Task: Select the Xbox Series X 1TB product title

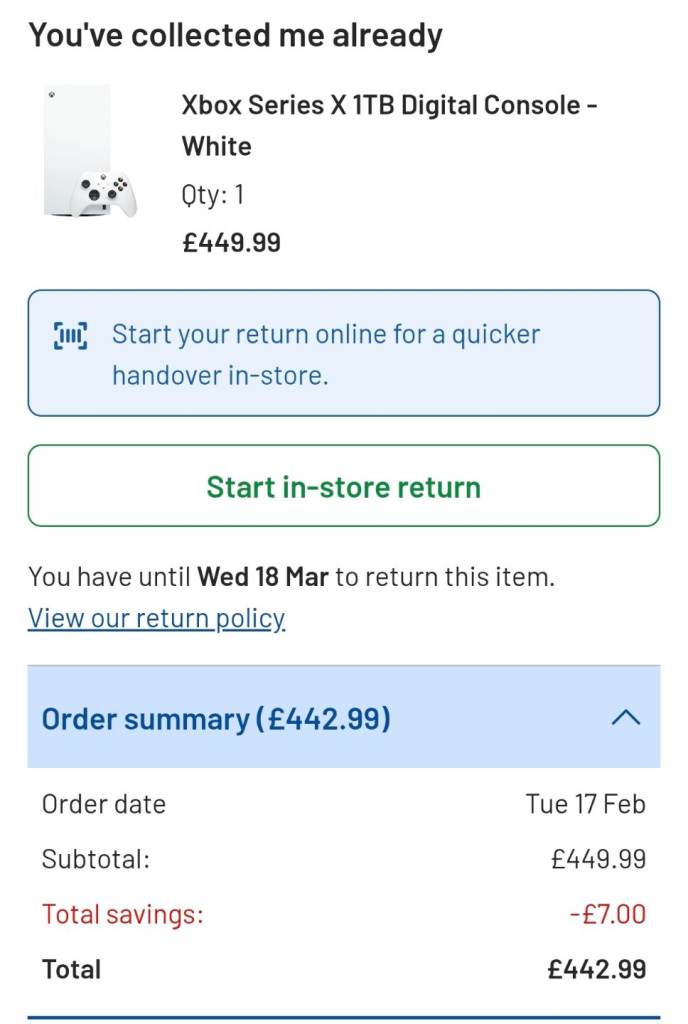Action: coord(390,125)
